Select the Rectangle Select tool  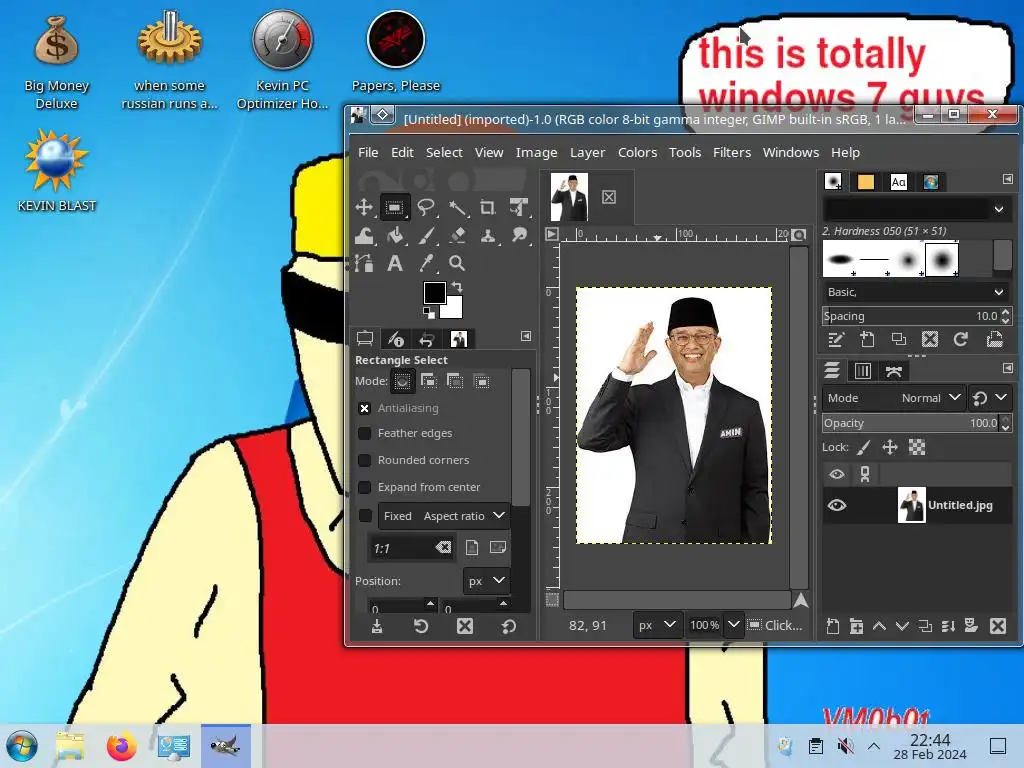coord(394,208)
